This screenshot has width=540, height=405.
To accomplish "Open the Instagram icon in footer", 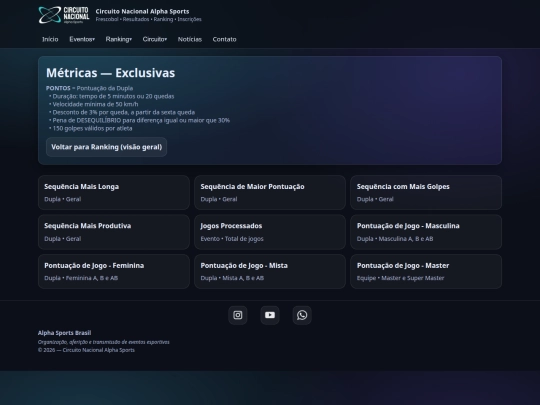I will [x=238, y=315].
